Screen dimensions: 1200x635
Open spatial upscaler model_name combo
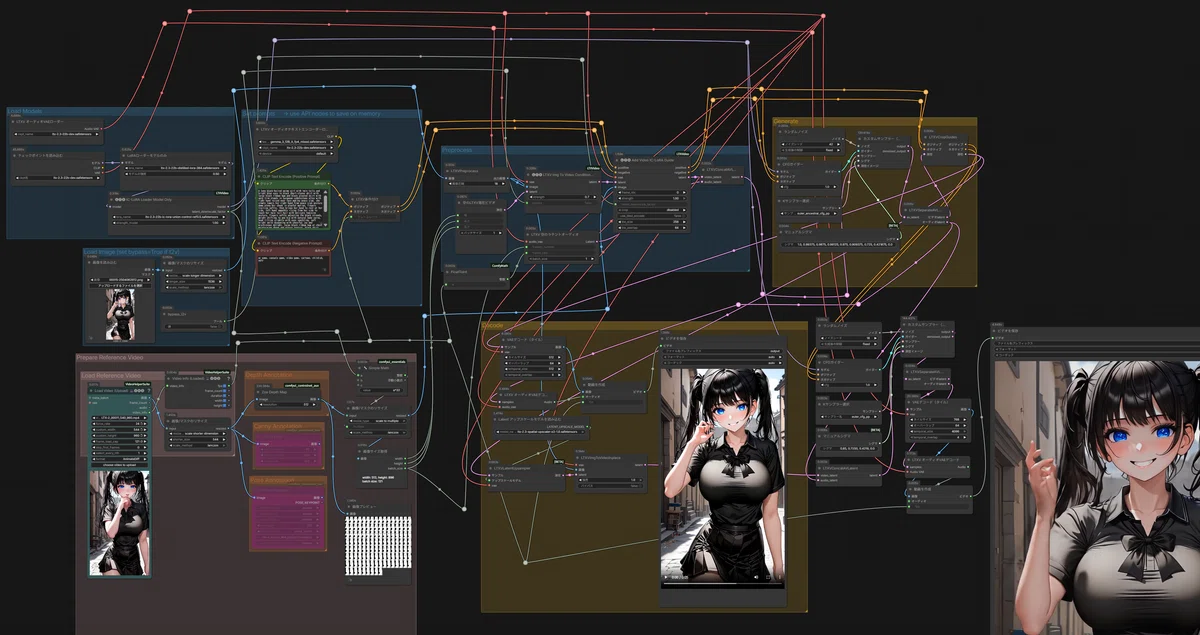click(541, 431)
